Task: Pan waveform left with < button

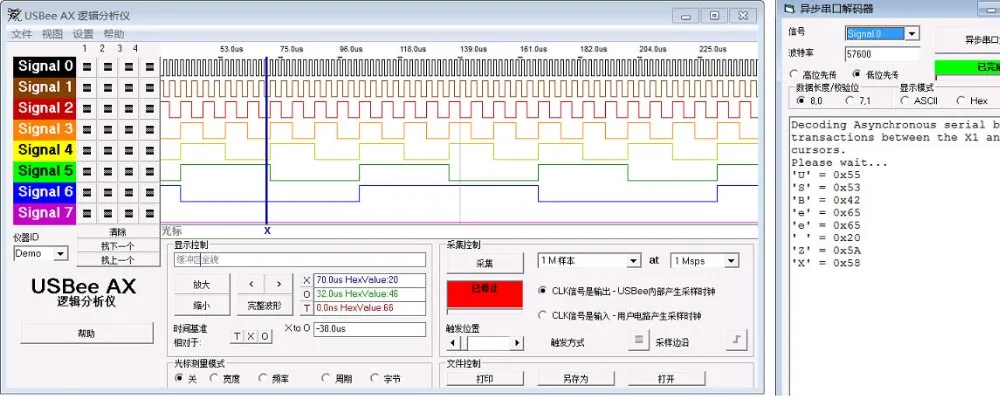Action: [251, 284]
